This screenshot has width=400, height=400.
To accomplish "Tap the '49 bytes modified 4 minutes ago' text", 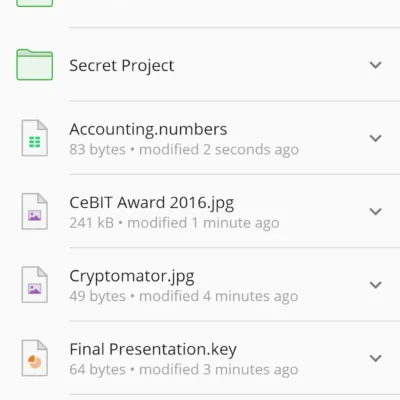I will point(184,296).
